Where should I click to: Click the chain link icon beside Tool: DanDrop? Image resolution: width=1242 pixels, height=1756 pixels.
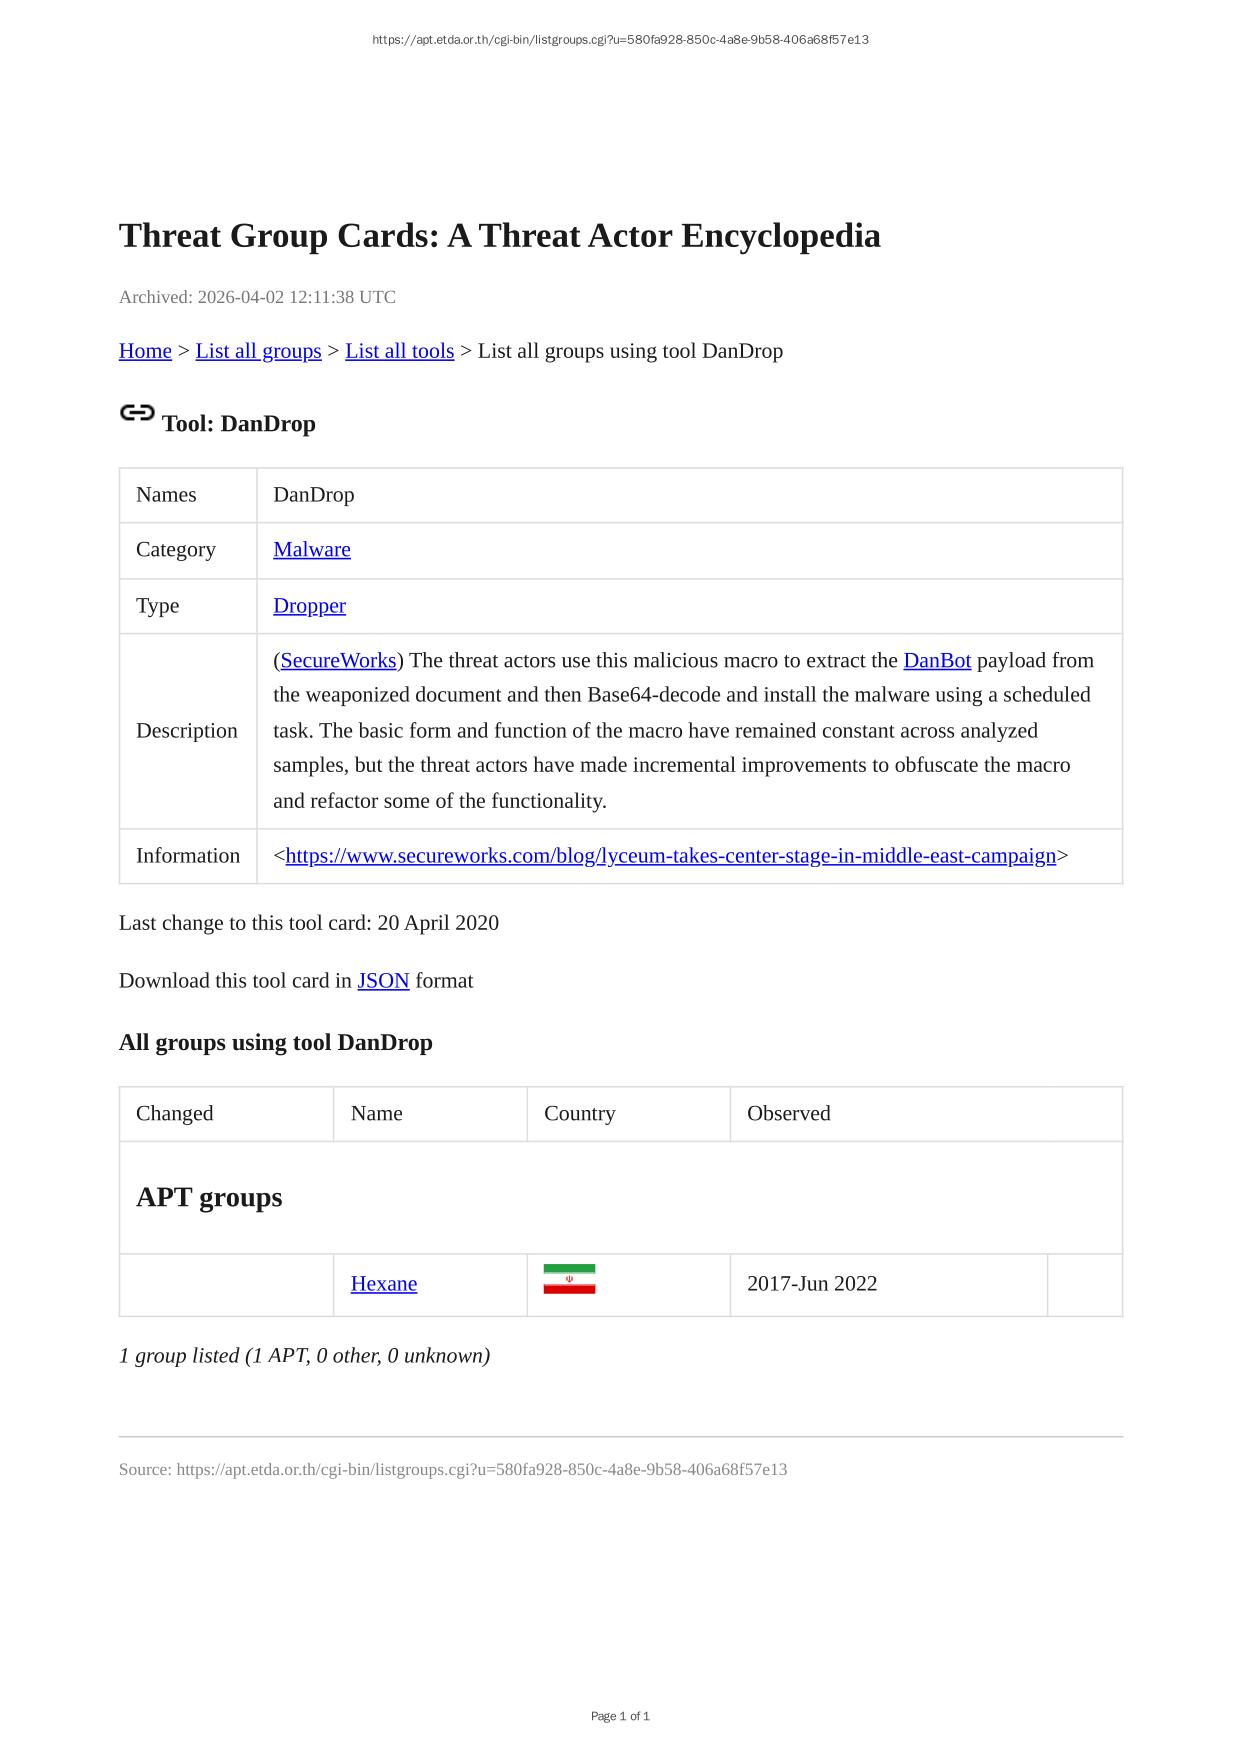[x=137, y=413]
